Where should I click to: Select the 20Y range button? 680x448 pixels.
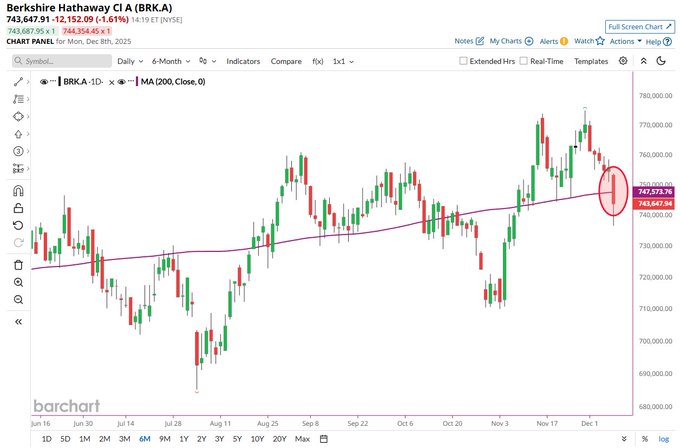(x=280, y=439)
